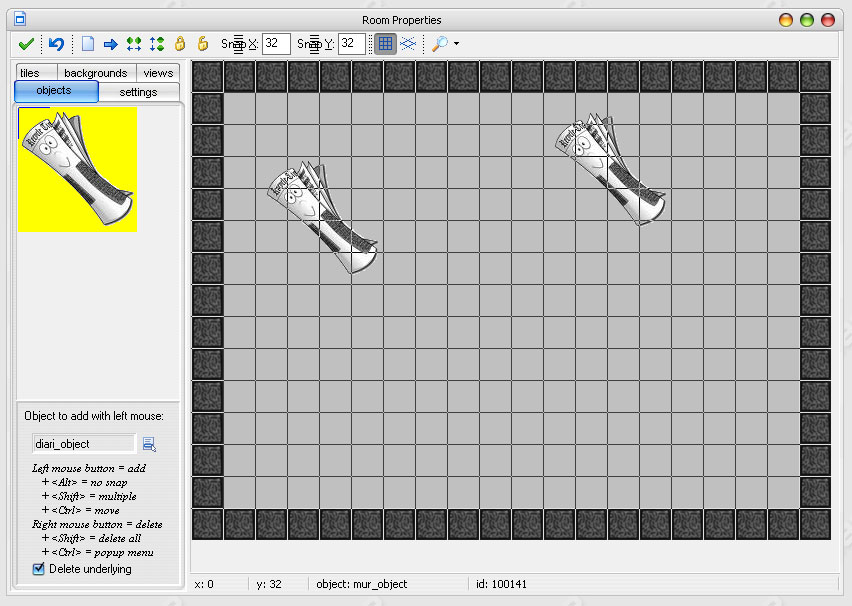Viewport: 852px width, 606px height.
Task: Open the views tab
Action: pyautogui.click(x=158, y=73)
